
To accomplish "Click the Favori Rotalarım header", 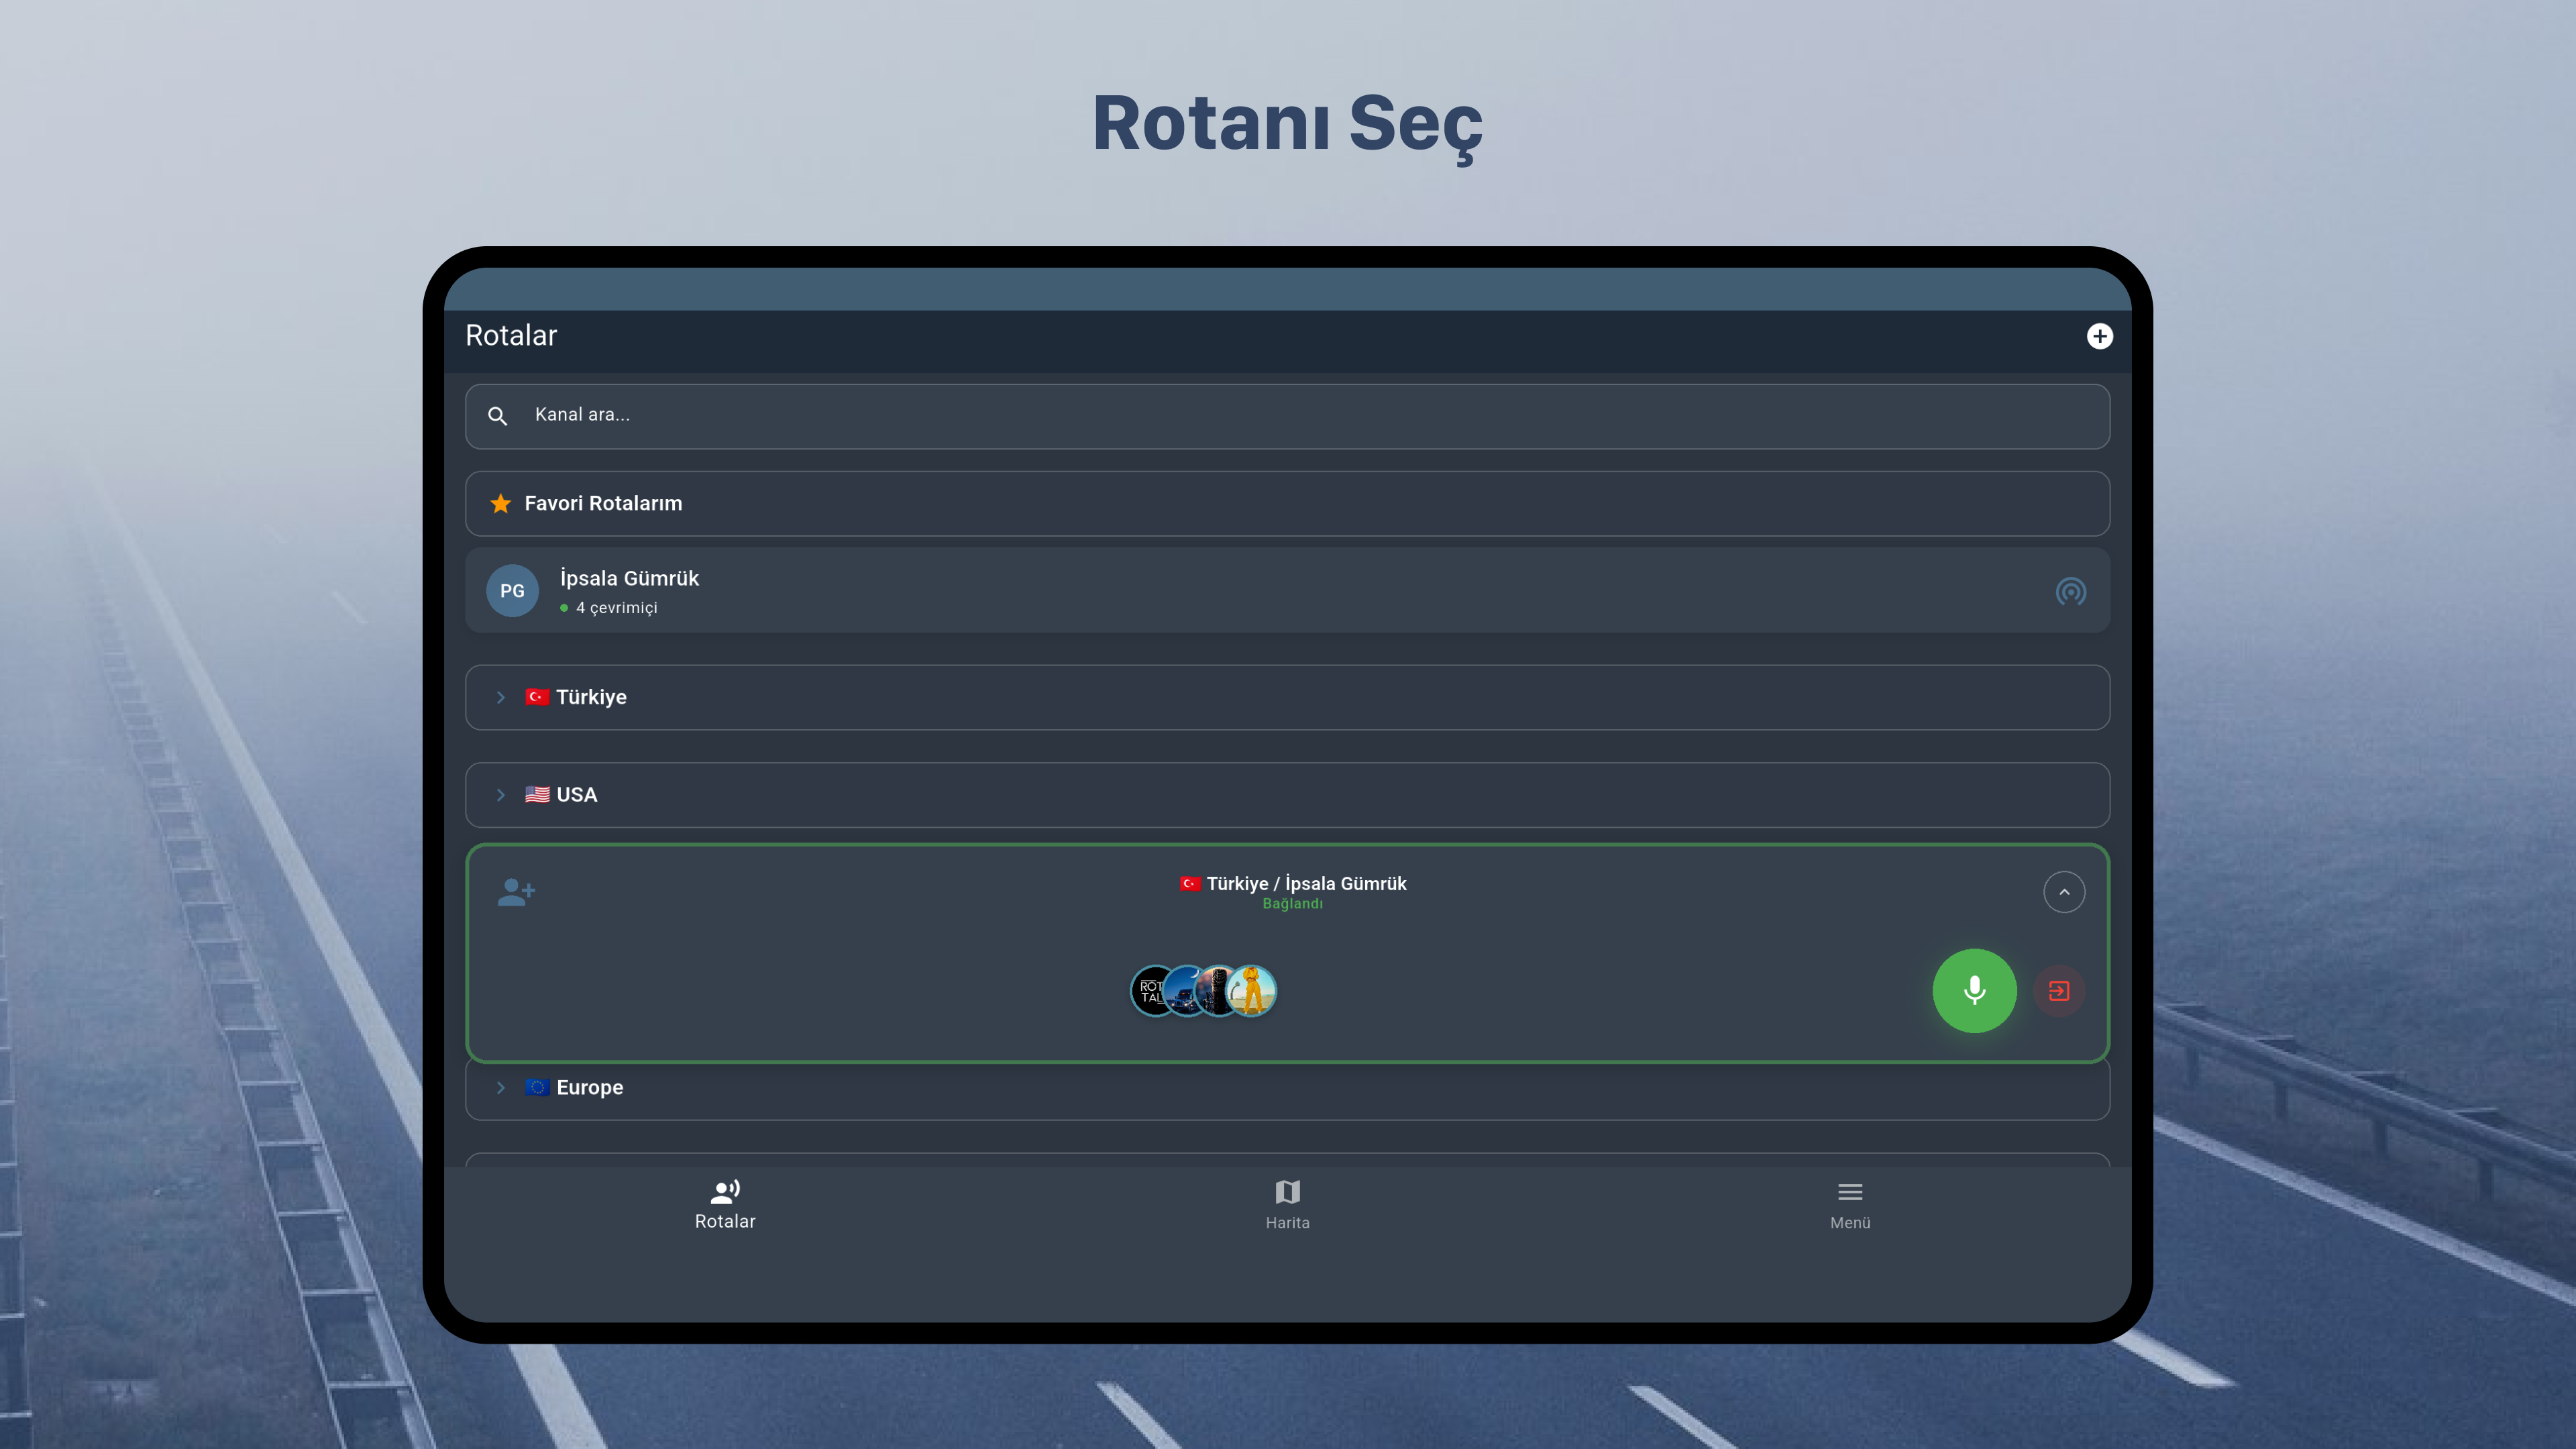I will [x=603, y=504].
